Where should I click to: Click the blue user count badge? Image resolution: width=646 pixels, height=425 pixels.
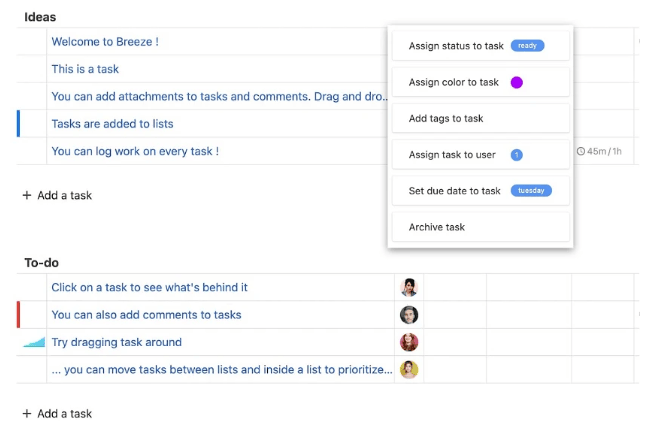click(x=516, y=155)
